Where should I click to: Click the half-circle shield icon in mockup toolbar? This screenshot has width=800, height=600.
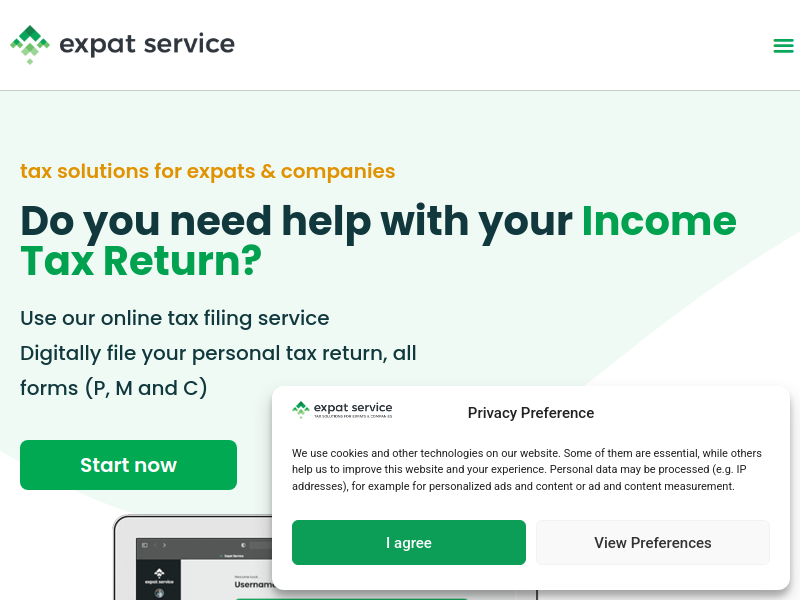(x=243, y=545)
